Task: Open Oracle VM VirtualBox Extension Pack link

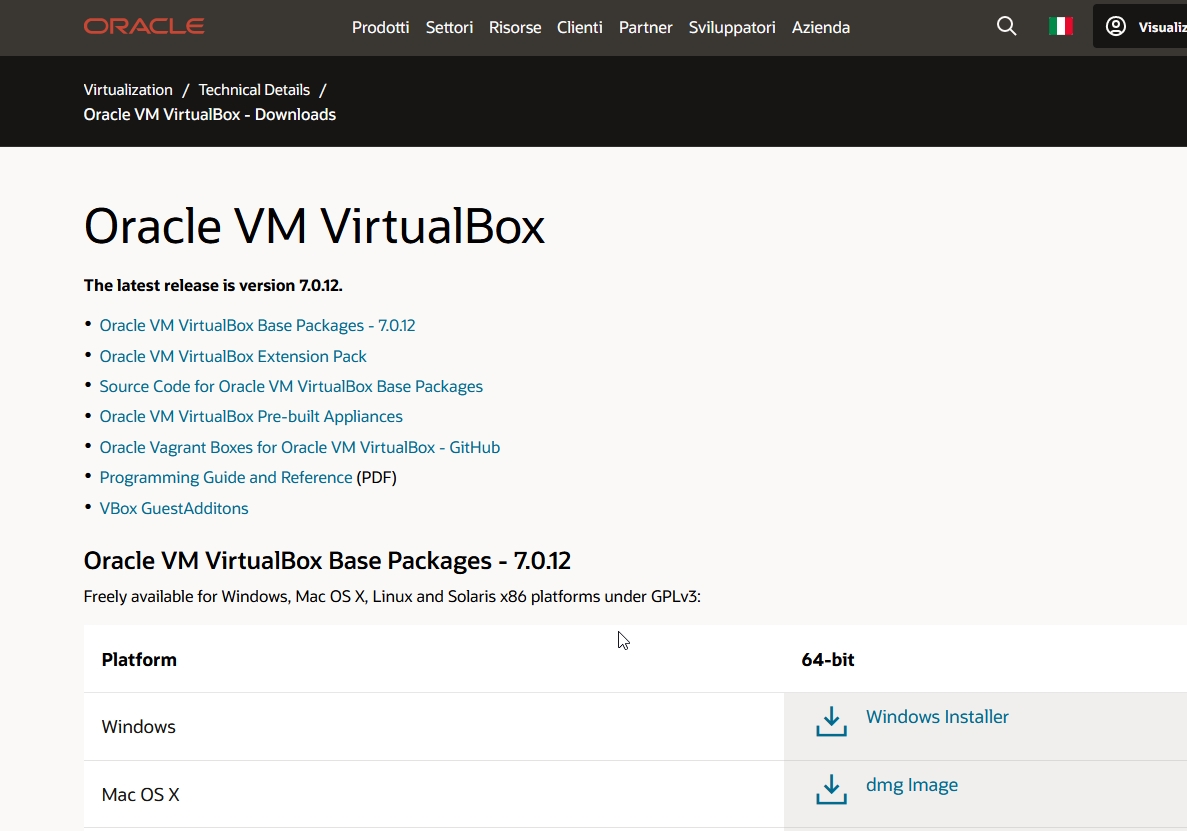Action: (233, 356)
